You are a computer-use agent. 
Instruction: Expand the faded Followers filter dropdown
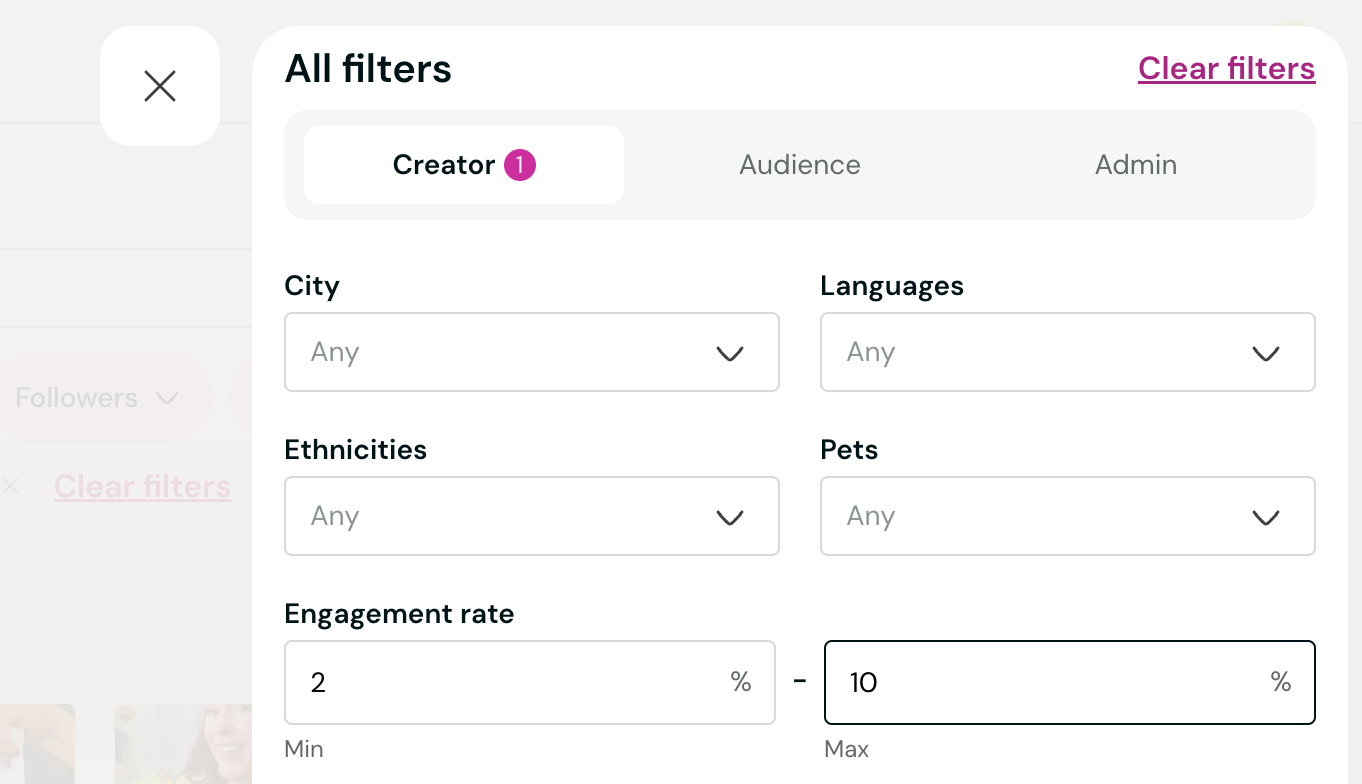tap(97, 398)
